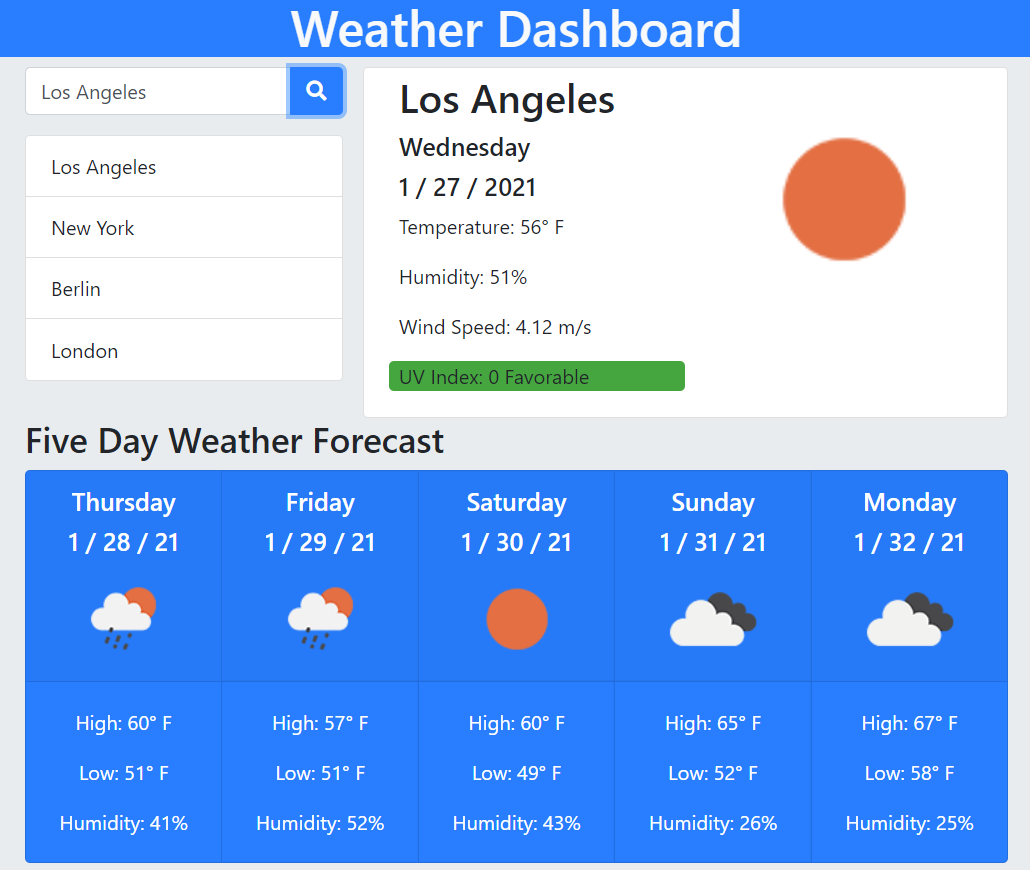1030x870 pixels.
Task: Click the magnifying glass search button
Action: (x=316, y=91)
